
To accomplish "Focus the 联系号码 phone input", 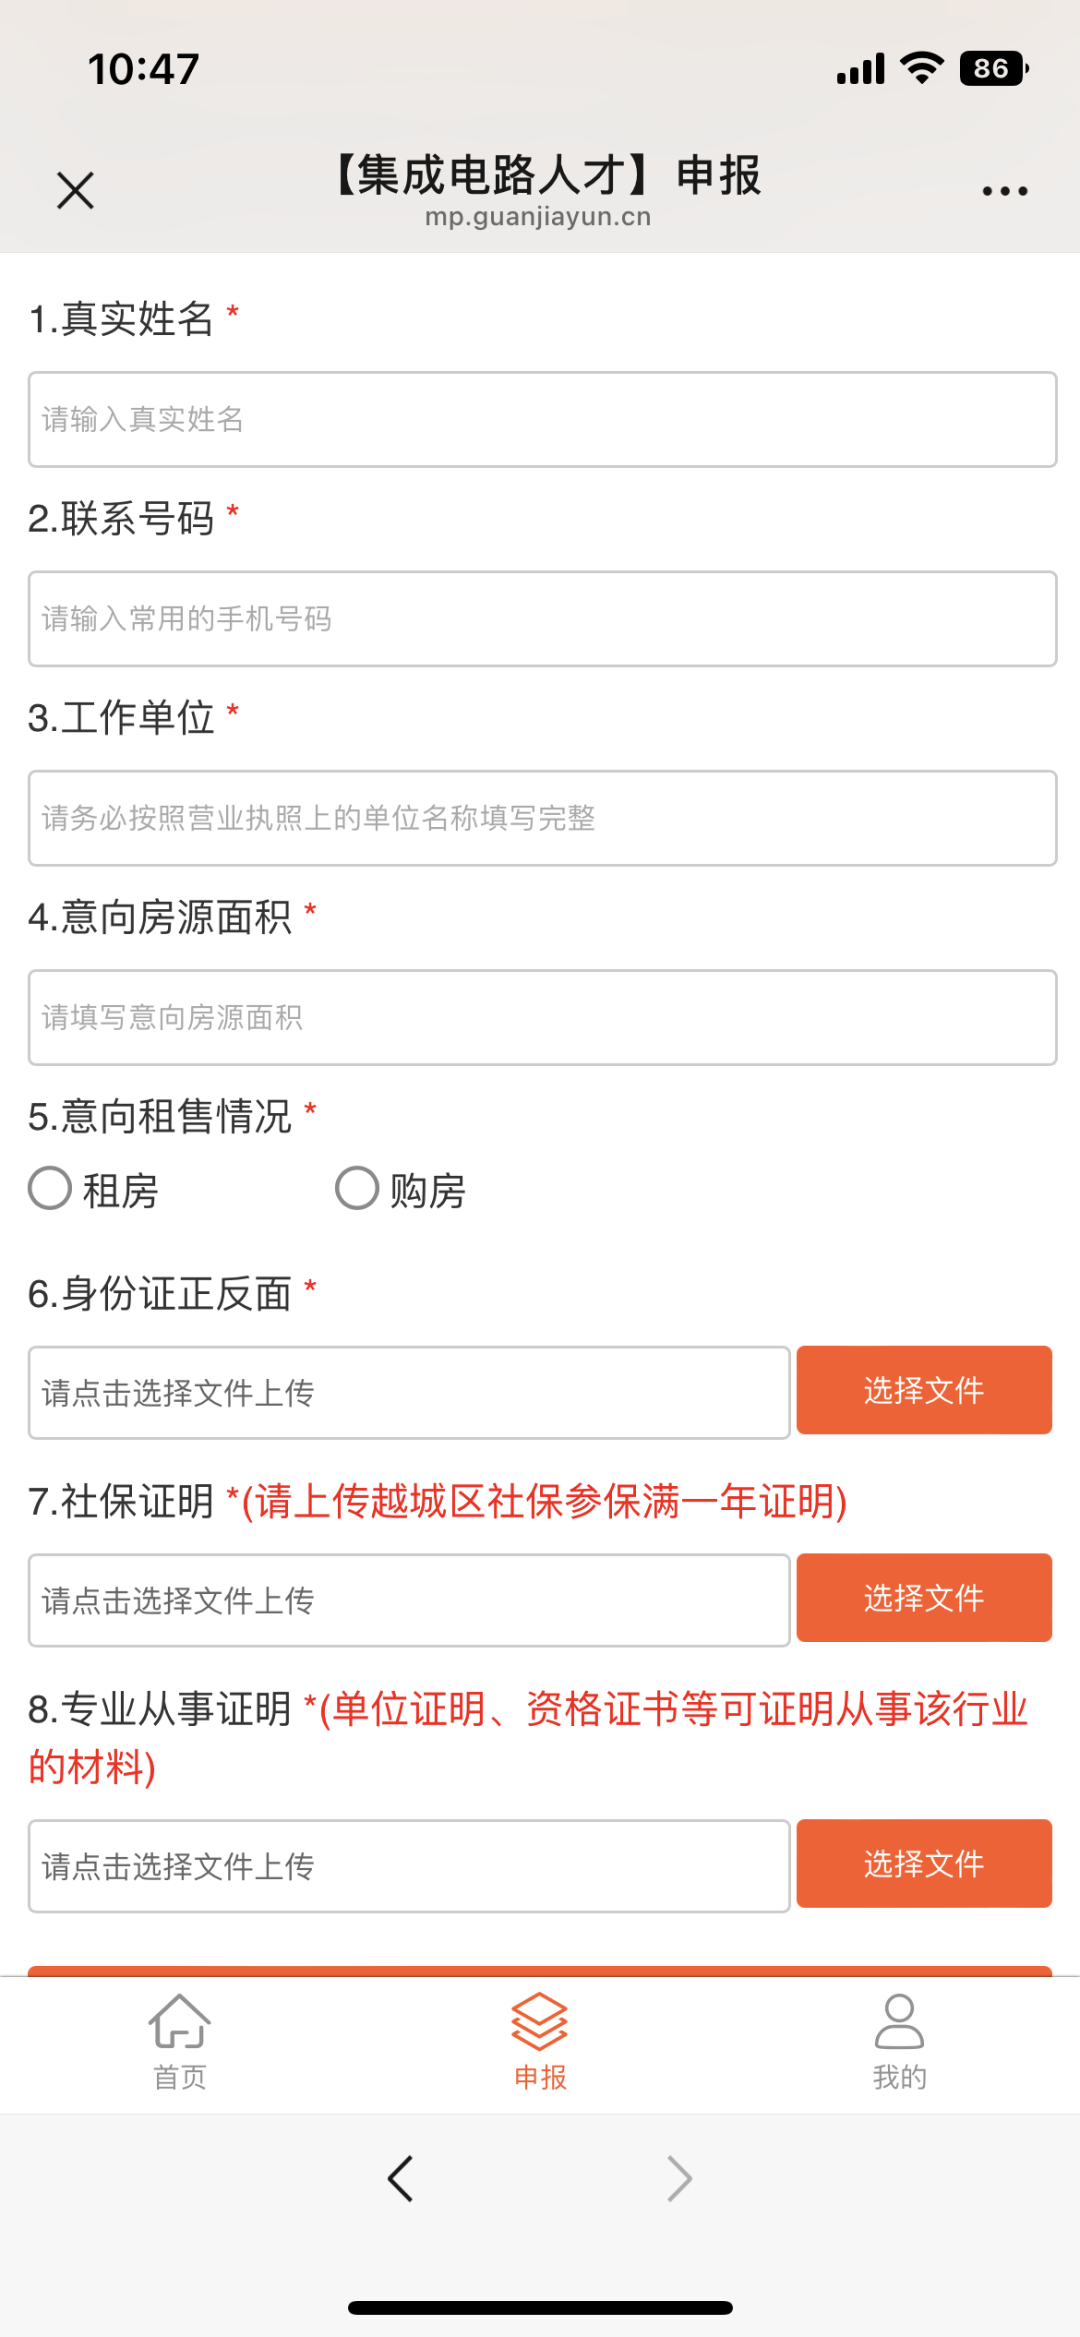I will [542, 619].
